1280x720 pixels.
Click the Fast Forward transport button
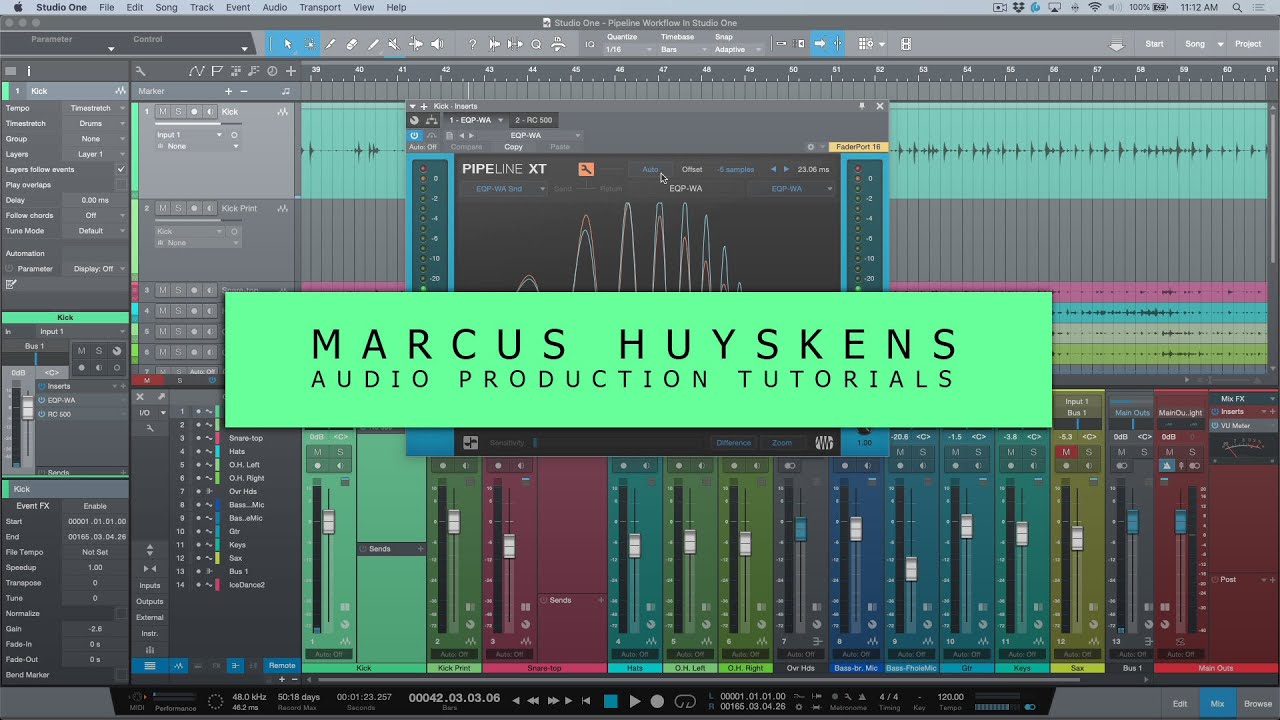coord(553,701)
